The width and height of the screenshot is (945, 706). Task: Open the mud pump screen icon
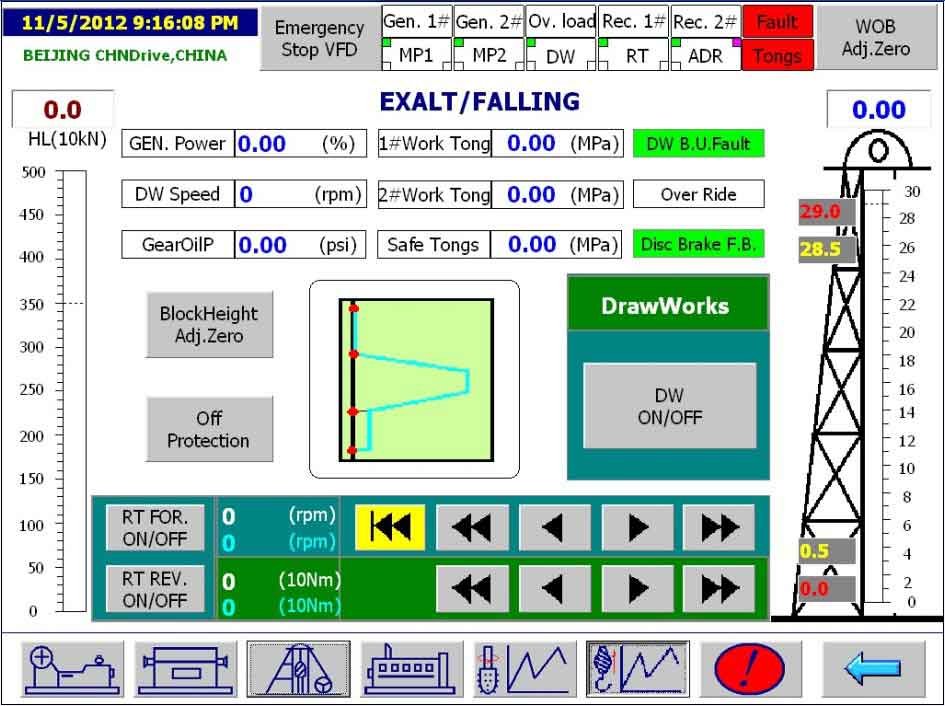coord(74,668)
